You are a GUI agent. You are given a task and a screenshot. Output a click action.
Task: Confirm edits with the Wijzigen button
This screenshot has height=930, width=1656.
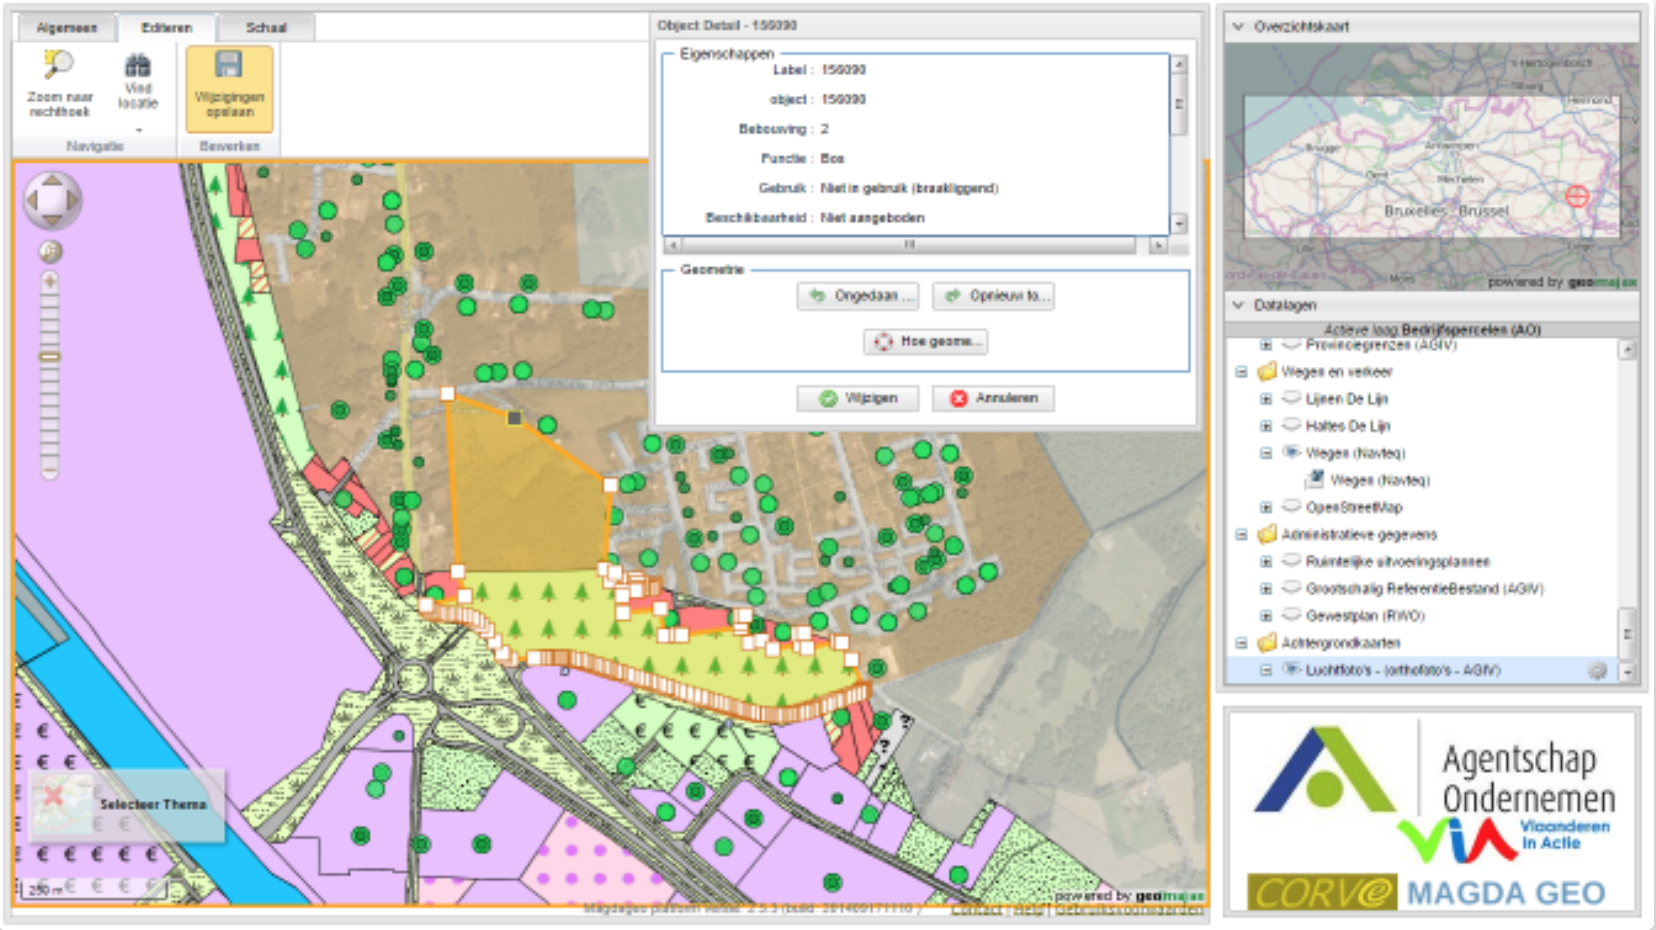858,398
